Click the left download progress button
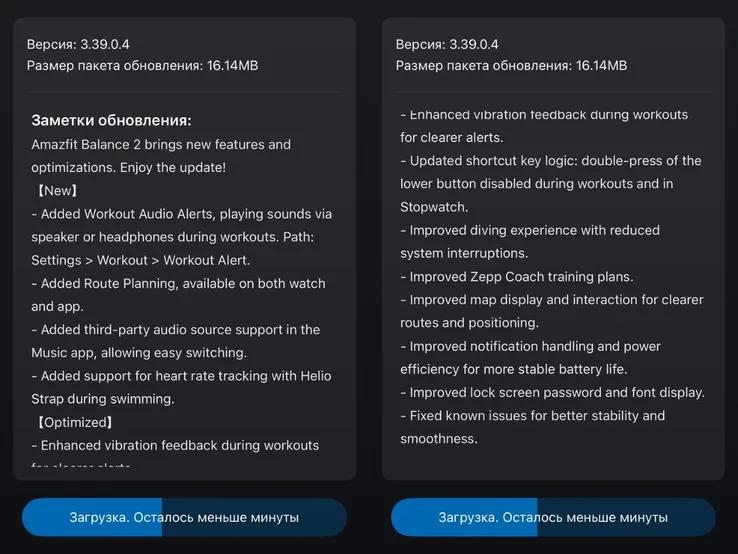 [184, 517]
